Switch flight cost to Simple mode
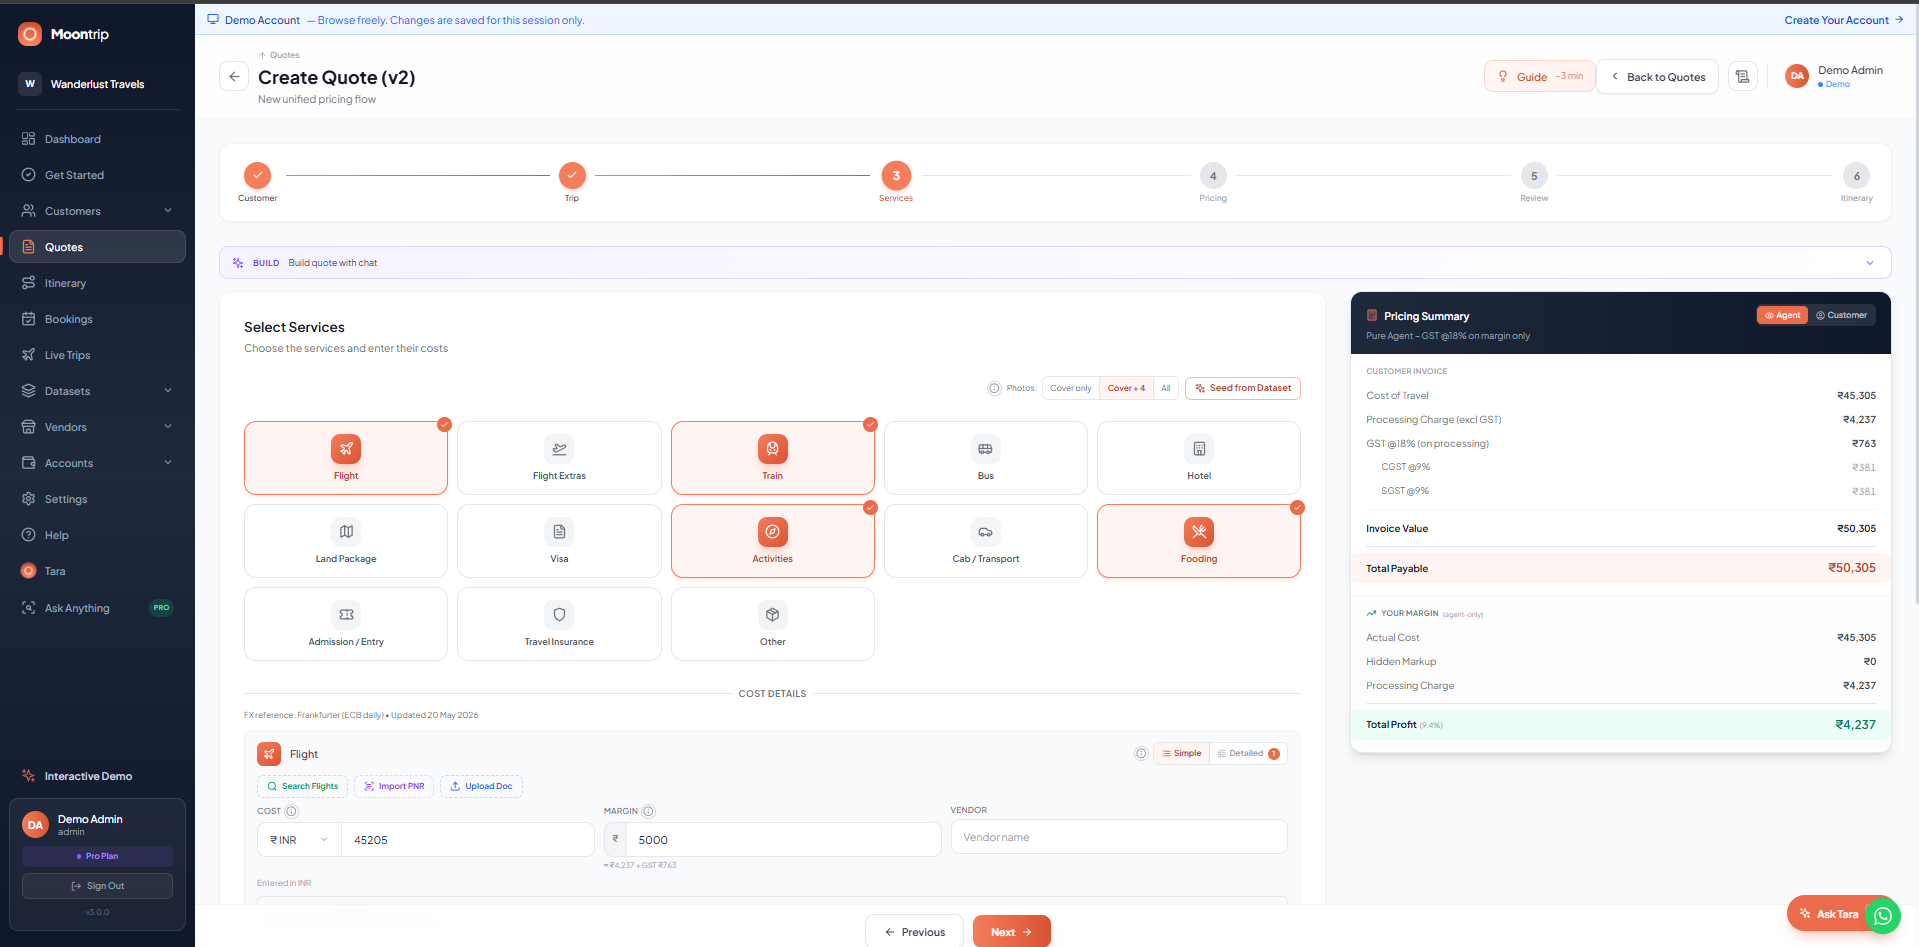1919x947 pixels. pos(1182,754)
